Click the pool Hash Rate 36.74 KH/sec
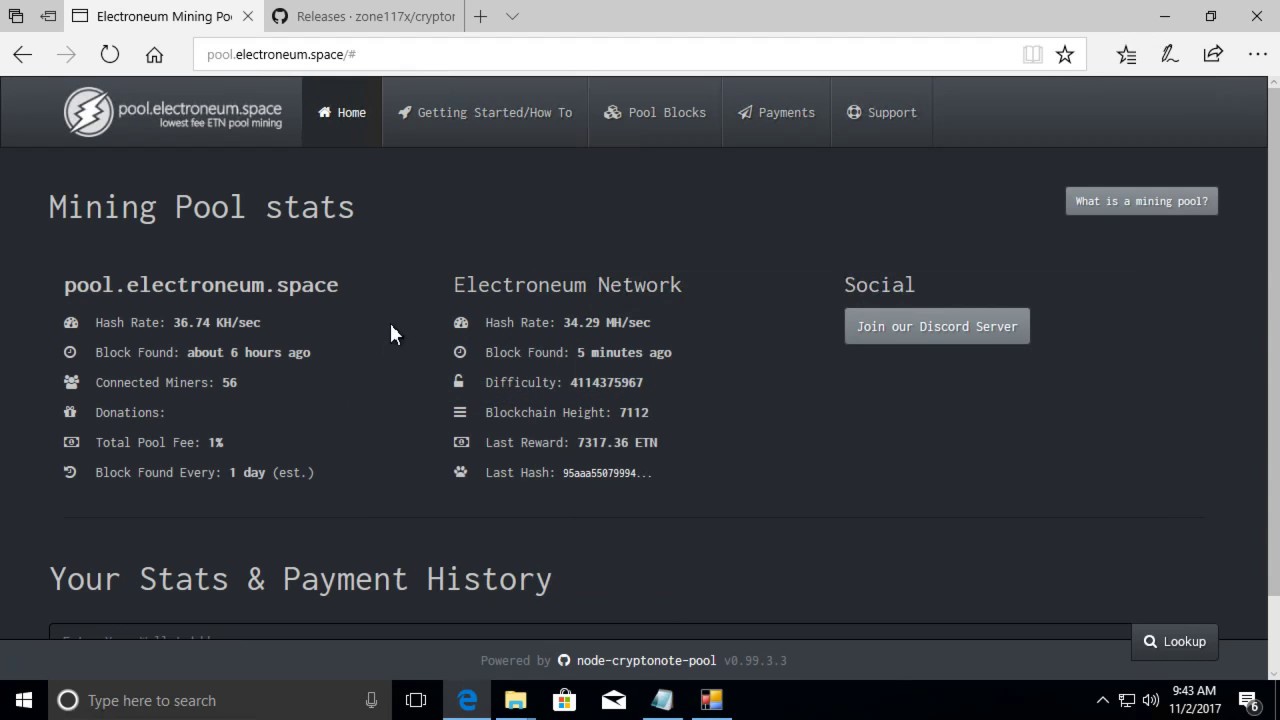Image resolution: width=1280 pixels, height=720 pixels. [178, 322]
